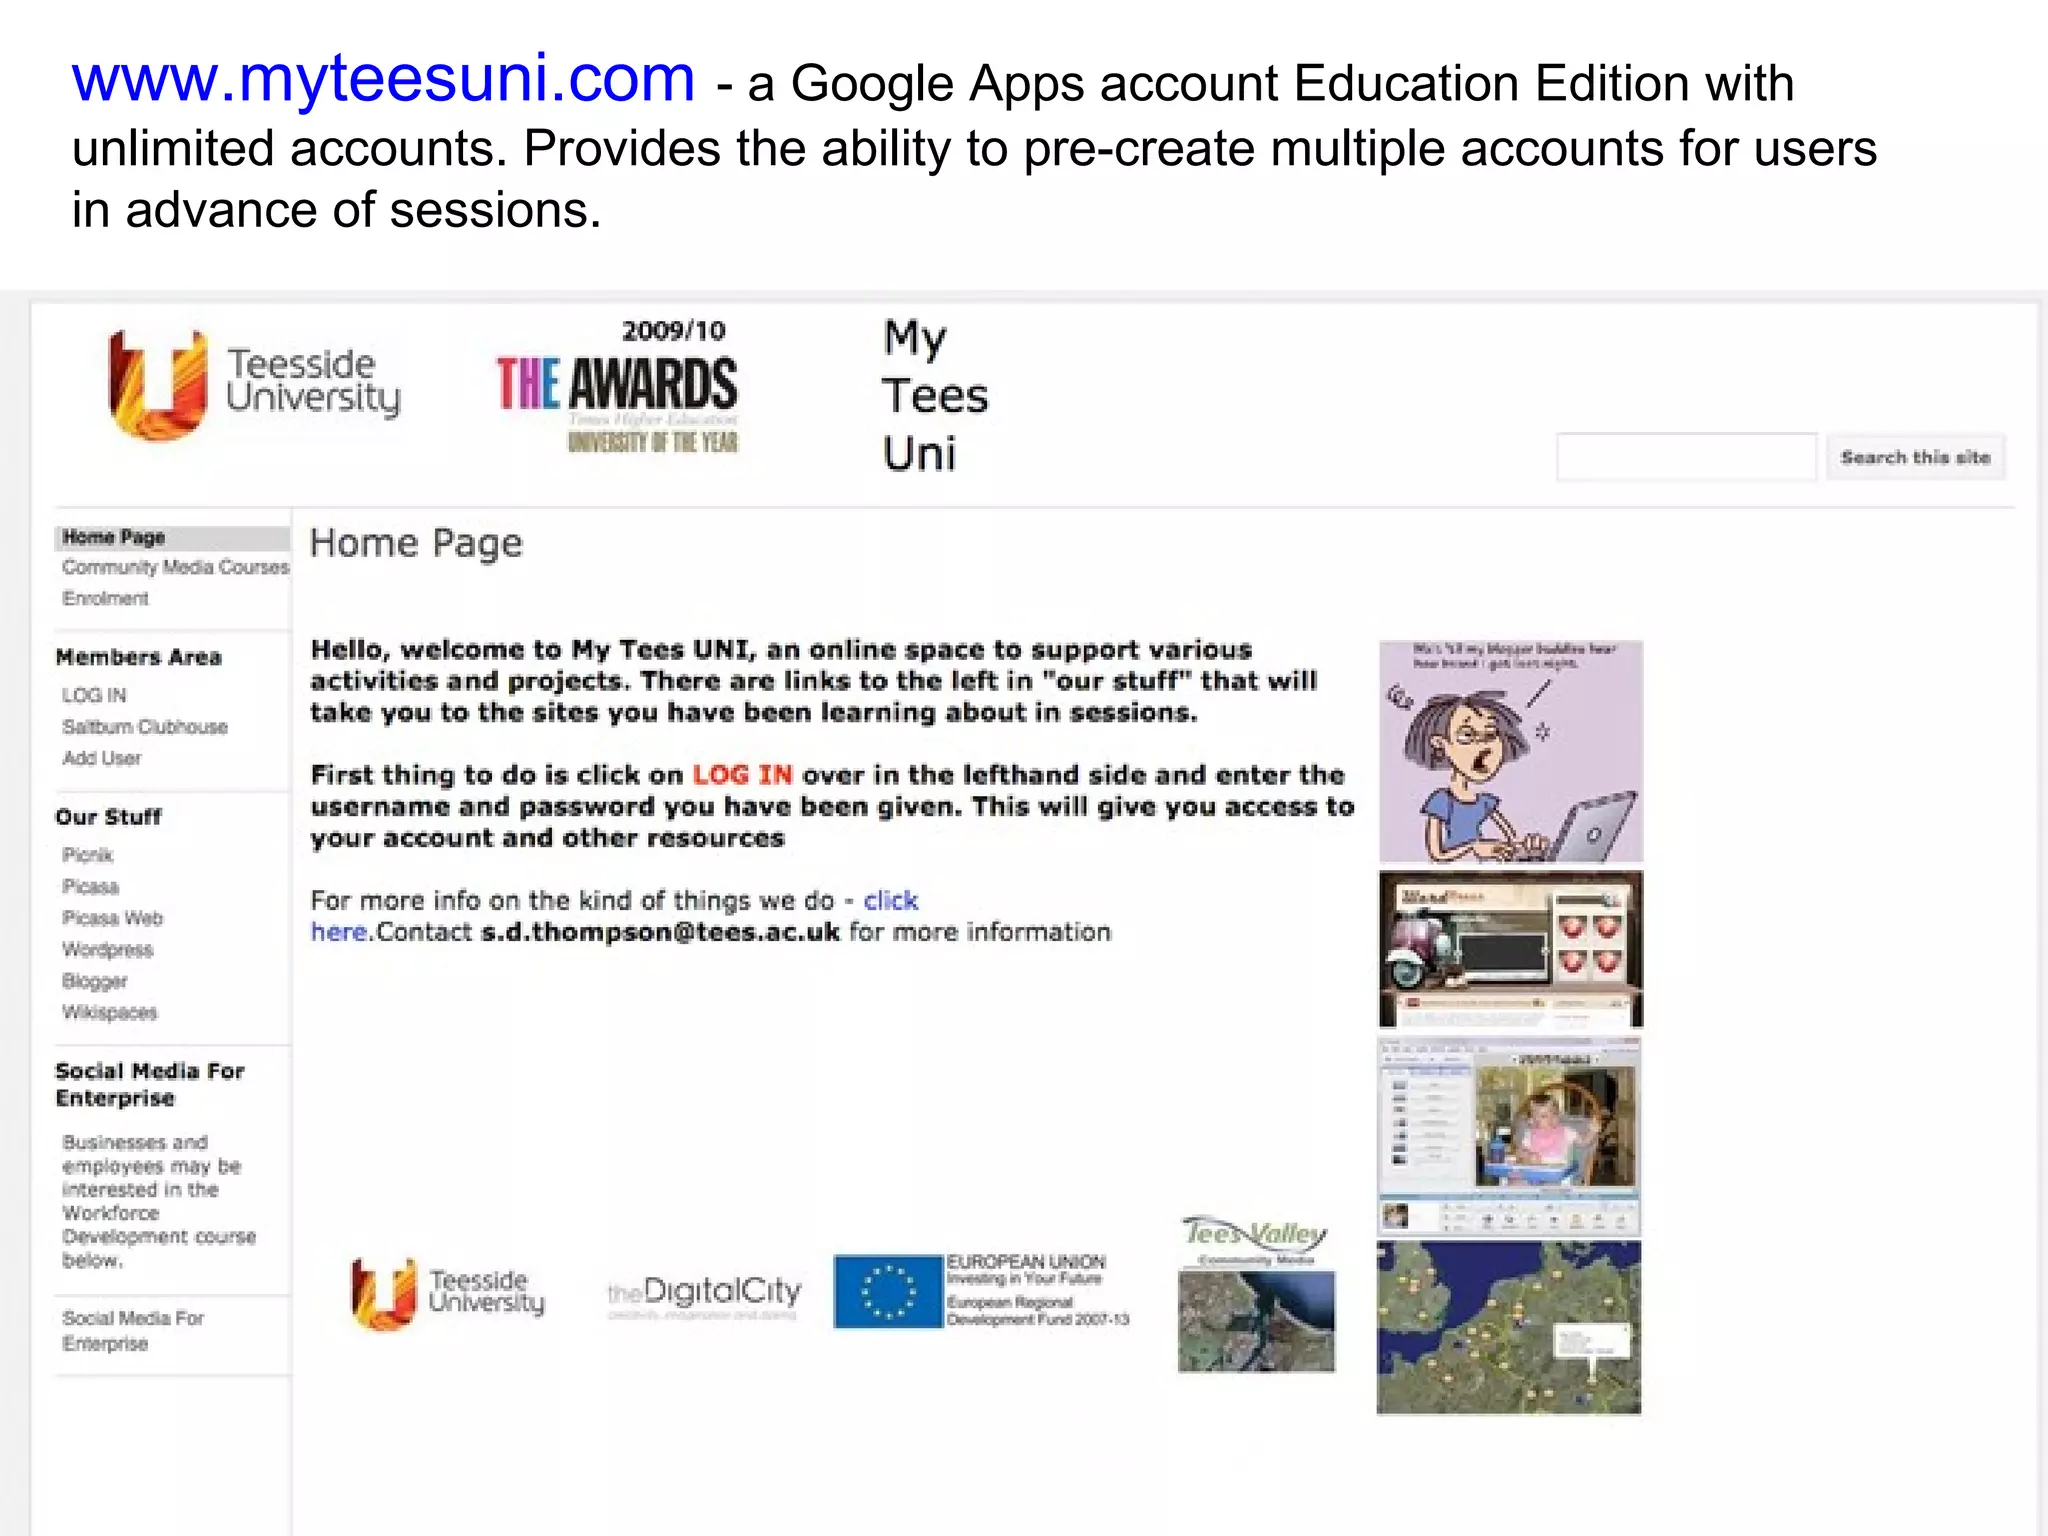Open the Wordpress sidebar link
This screenshot has width=2048, height=1536.
(x=108, y=949)
